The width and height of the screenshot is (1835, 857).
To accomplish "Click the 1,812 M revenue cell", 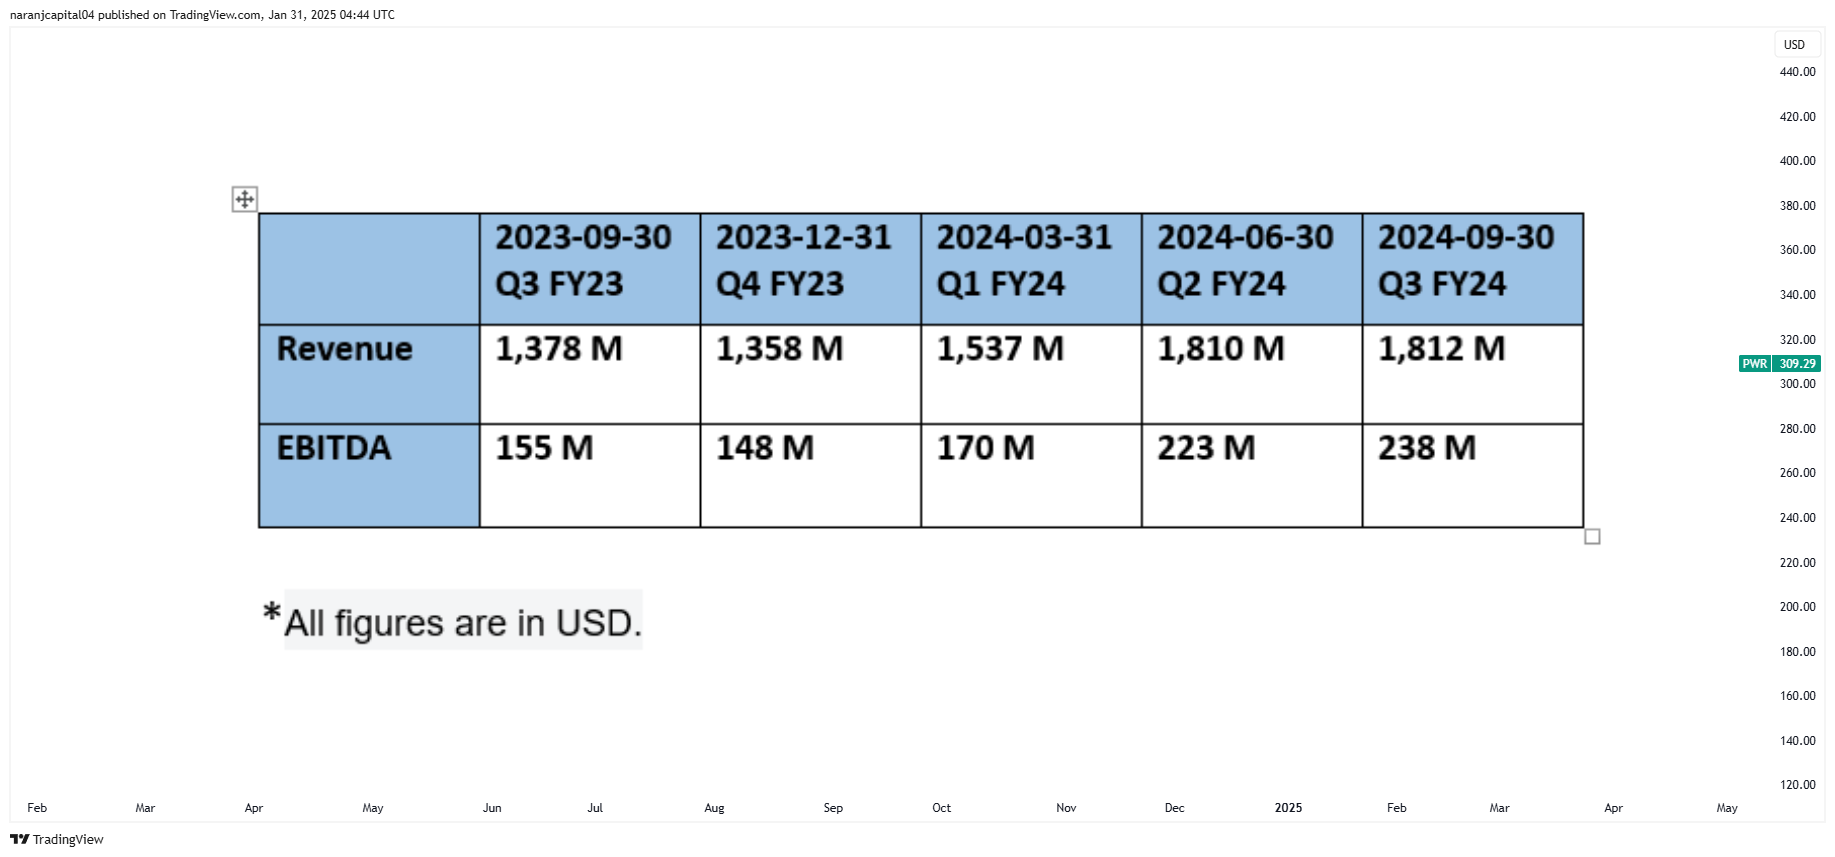I will tap(1473, 374).
